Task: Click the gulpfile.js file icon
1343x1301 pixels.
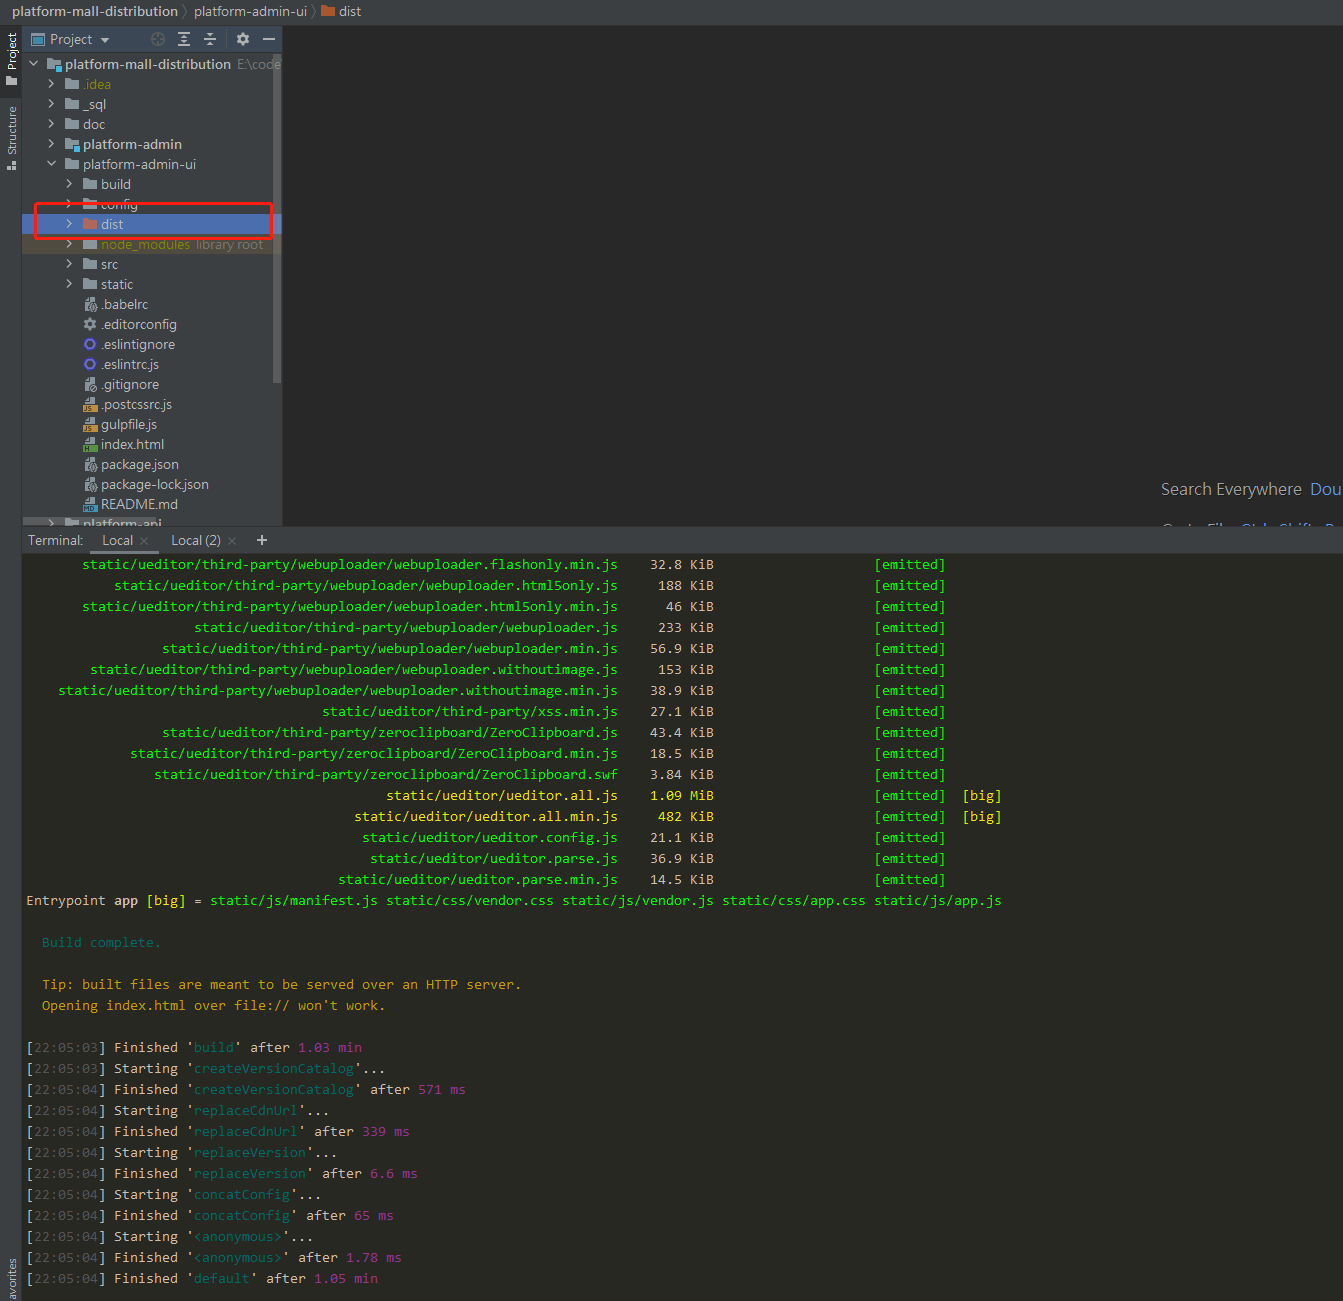Action: (90, 424)
